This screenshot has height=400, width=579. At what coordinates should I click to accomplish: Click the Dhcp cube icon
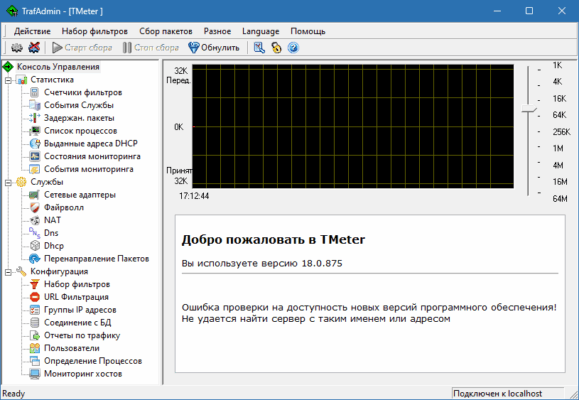pos(35,246)
